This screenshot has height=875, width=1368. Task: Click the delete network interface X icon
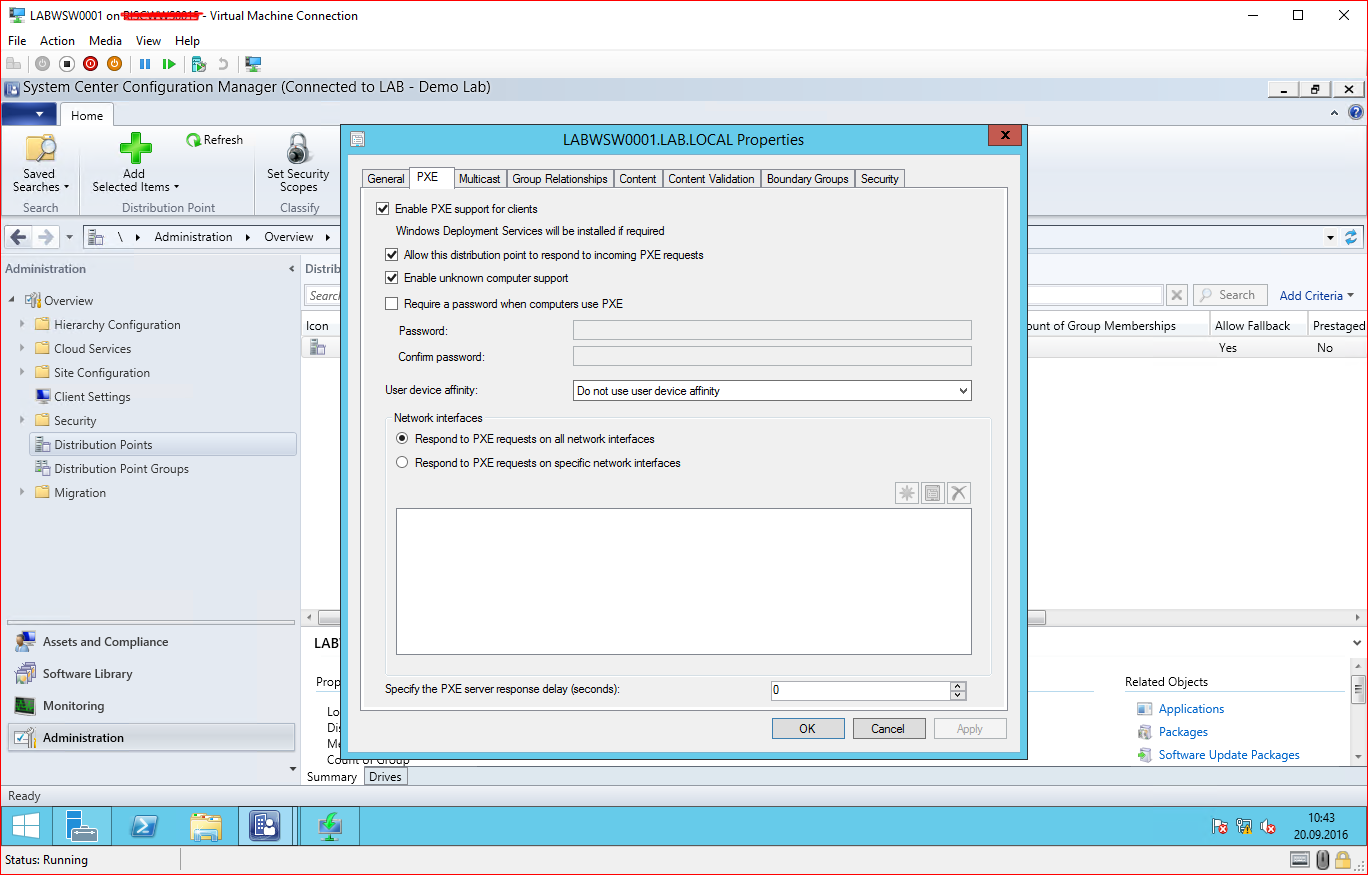pos(959,493)
